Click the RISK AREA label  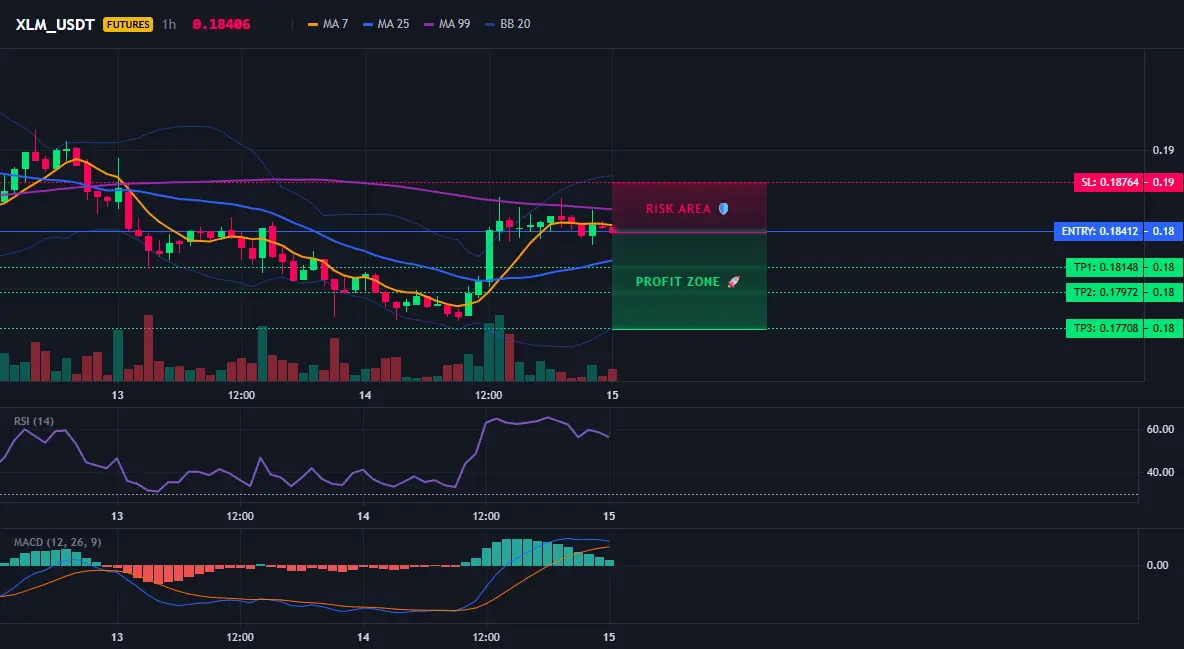pyautogui.click(x=678, y=209)
